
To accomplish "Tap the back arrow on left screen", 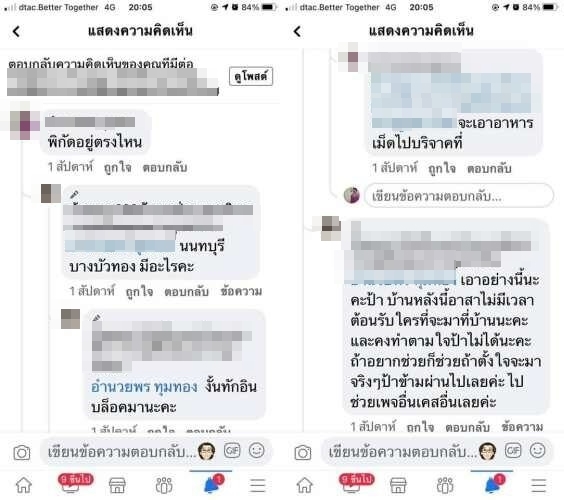I will tap(16, 31).
